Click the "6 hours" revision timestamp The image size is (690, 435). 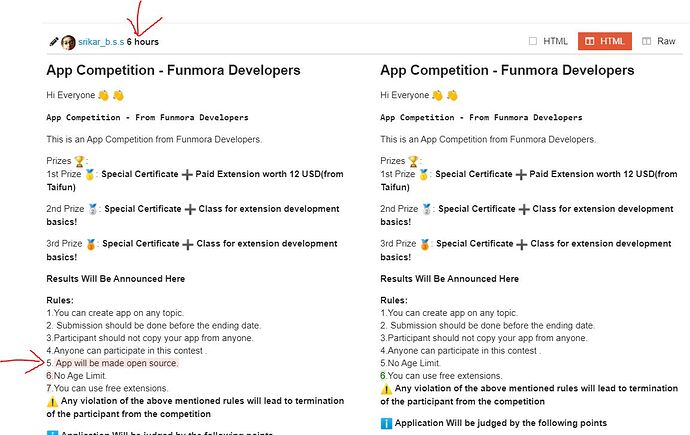click(143, 42)
